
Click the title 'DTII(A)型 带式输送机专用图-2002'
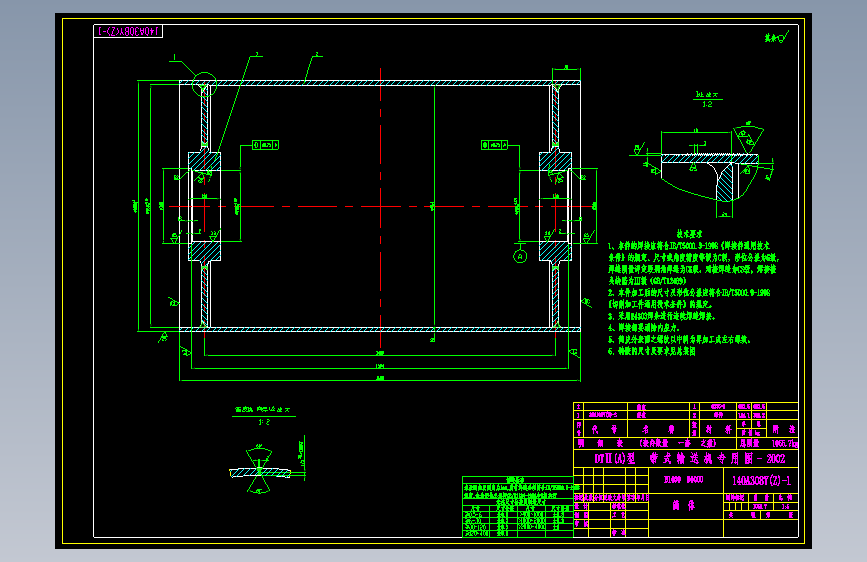point(690,459)
